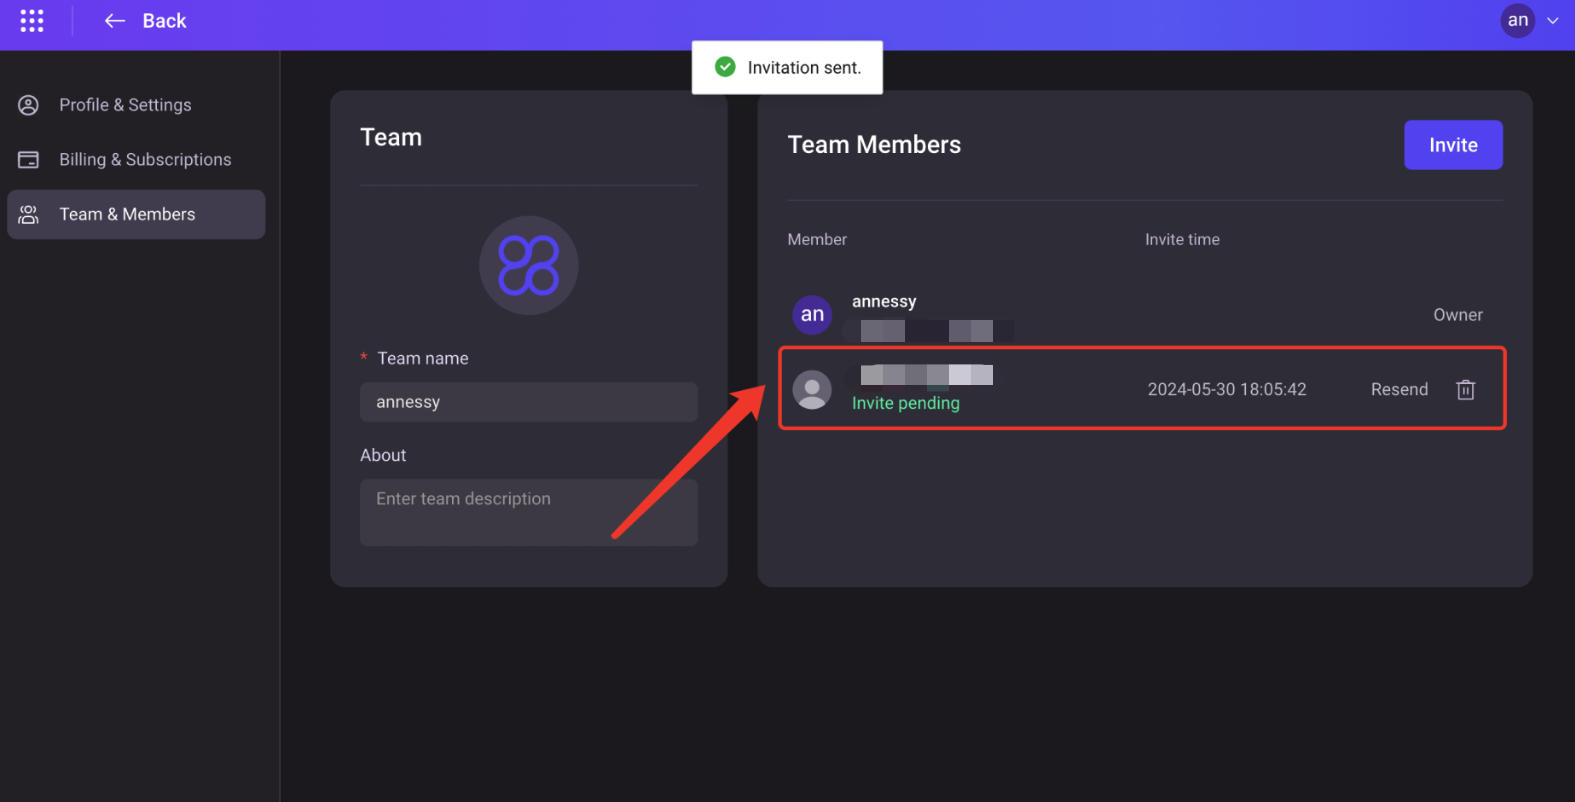Click the 'annessy' member name

[884, 301]
